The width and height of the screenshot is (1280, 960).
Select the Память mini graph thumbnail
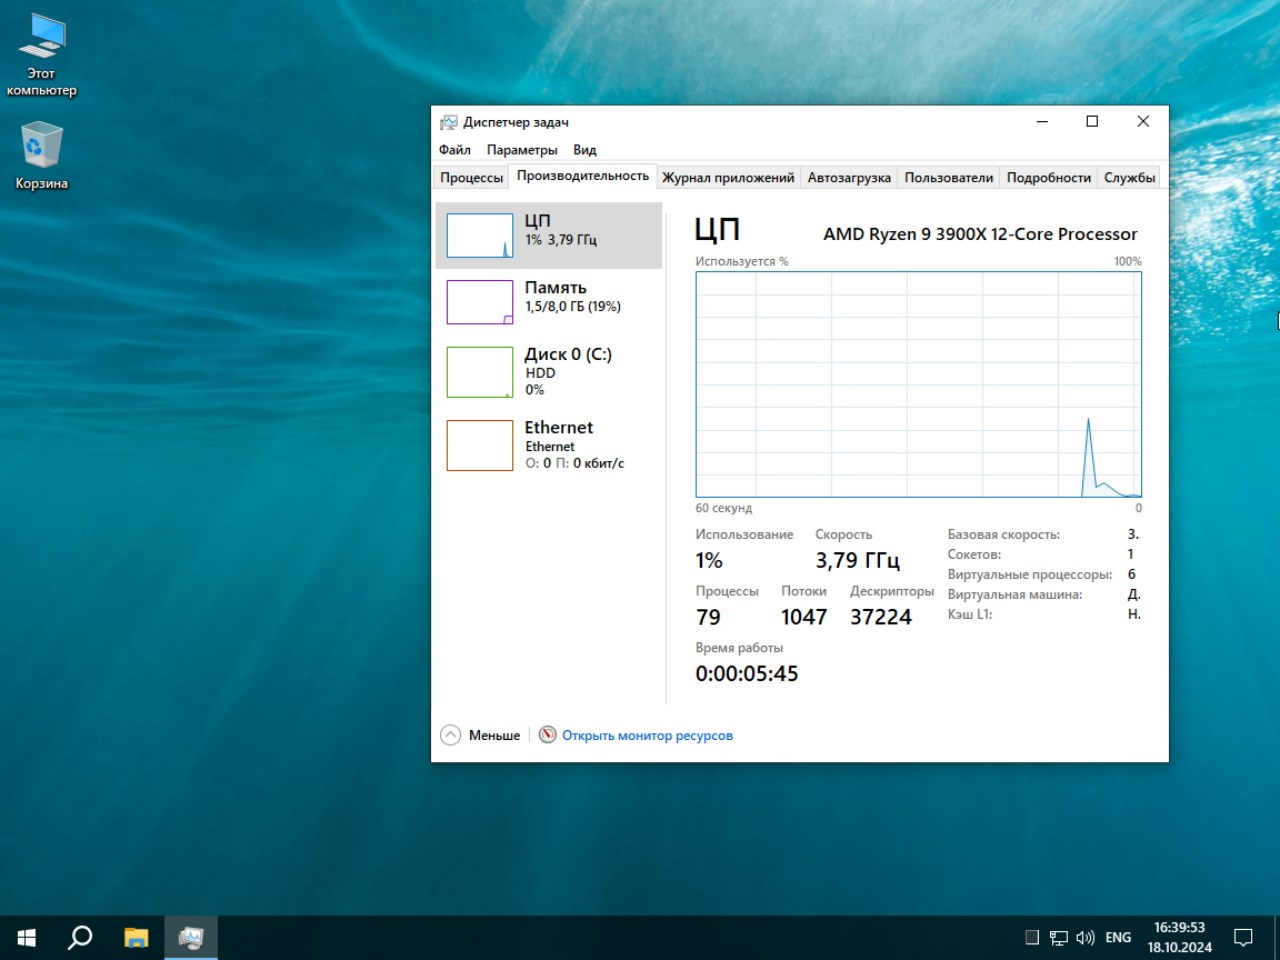(x=480, y=302)
